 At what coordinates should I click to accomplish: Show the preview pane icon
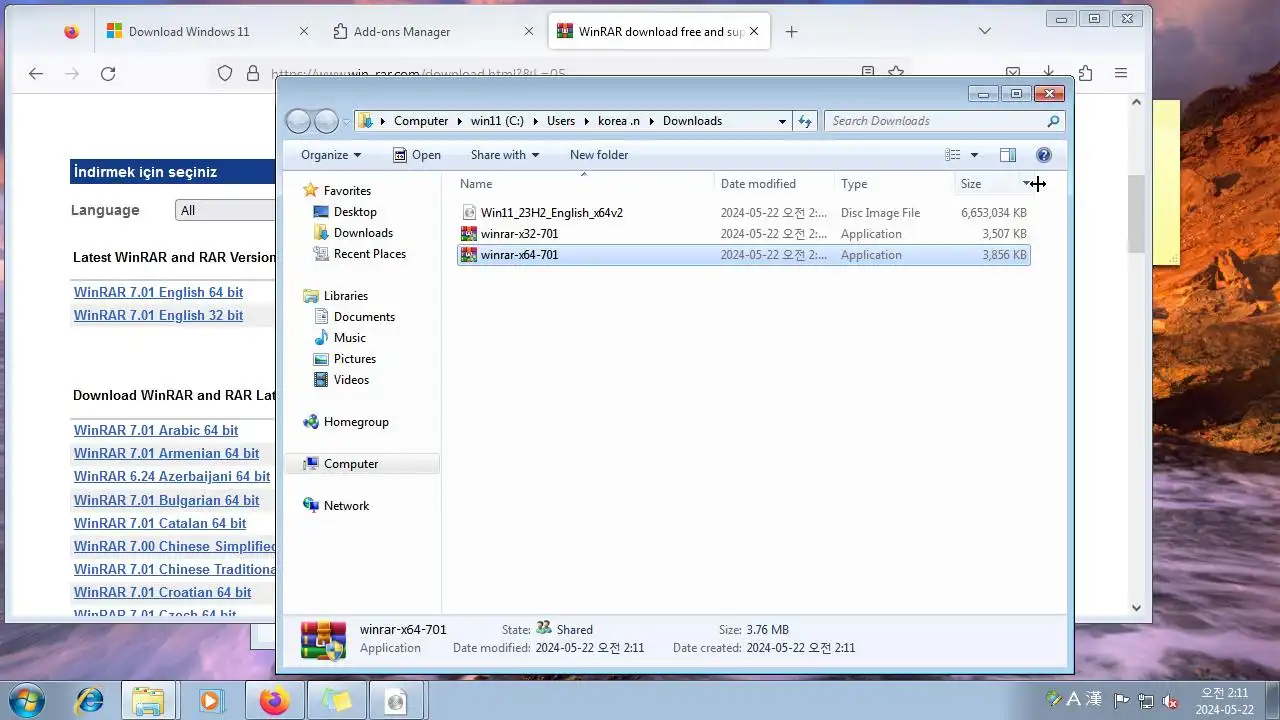1008,155
